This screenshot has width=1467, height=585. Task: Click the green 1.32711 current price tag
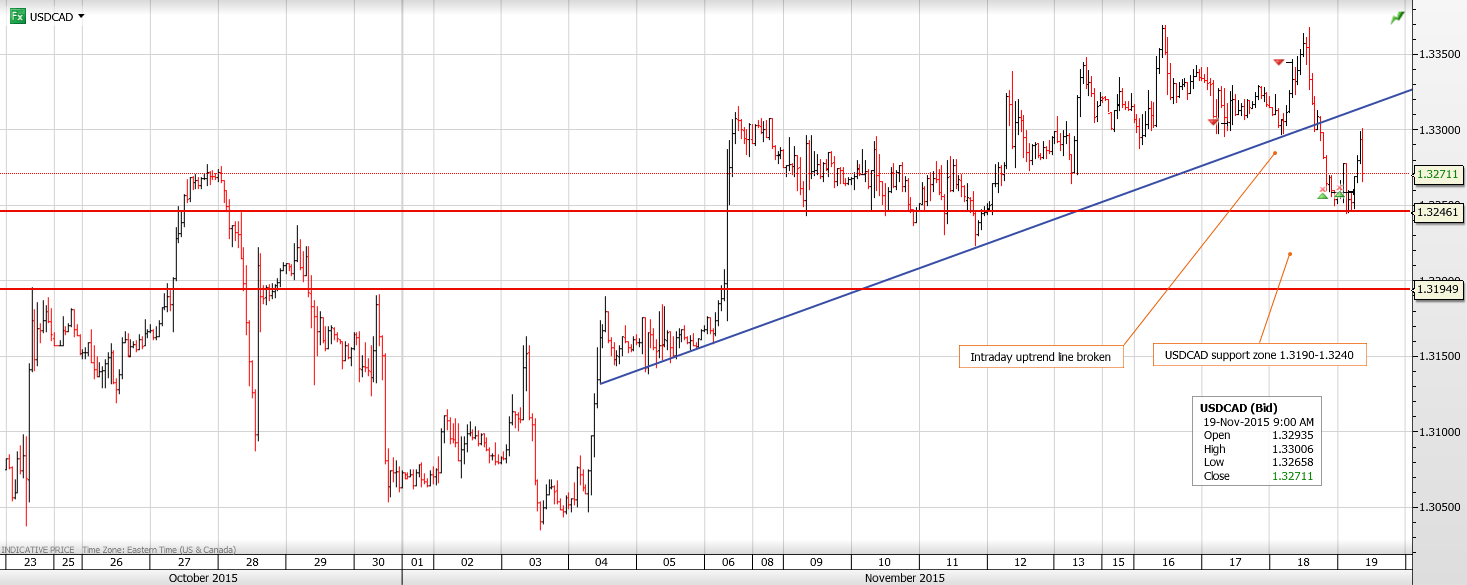(1437, 173)
